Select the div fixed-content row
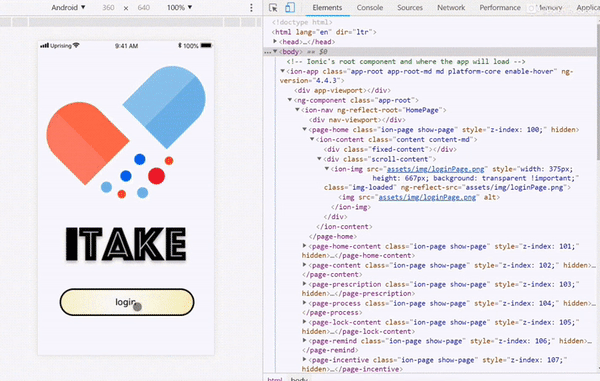This screenshot has width=600, height=381. (x=390, y=150)
